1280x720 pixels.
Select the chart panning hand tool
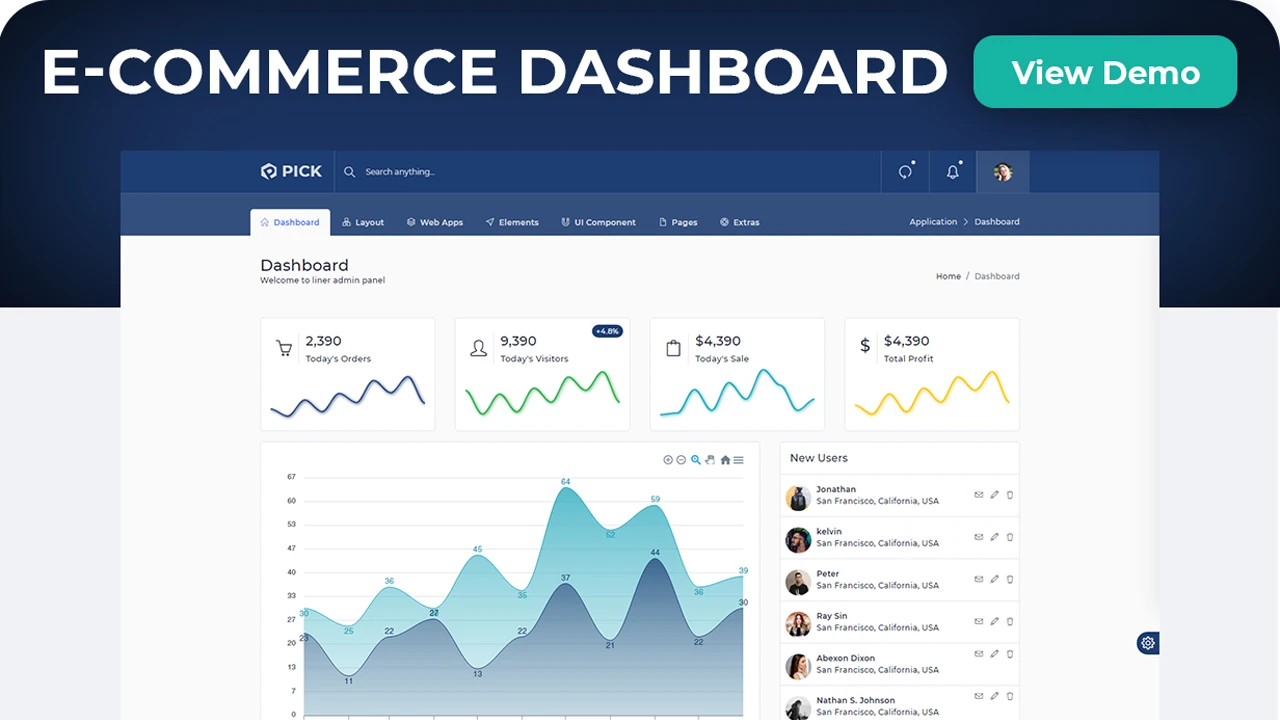(x=710, y=460)
